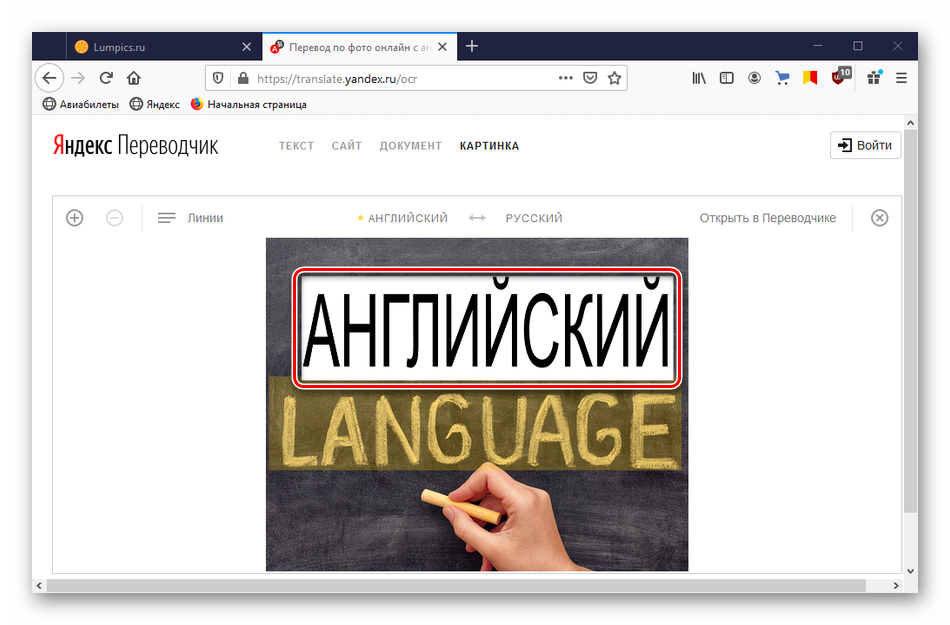
Task: Reload the page
Action: coord(106,78)
